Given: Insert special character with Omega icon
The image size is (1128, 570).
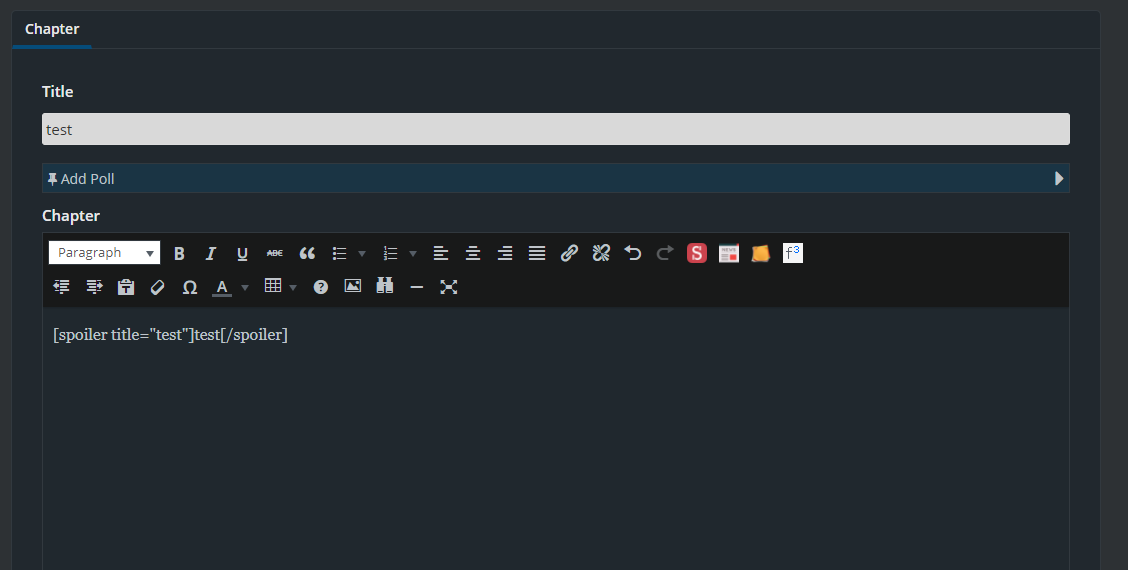Looking at the screenshot, I should [190, 287].
